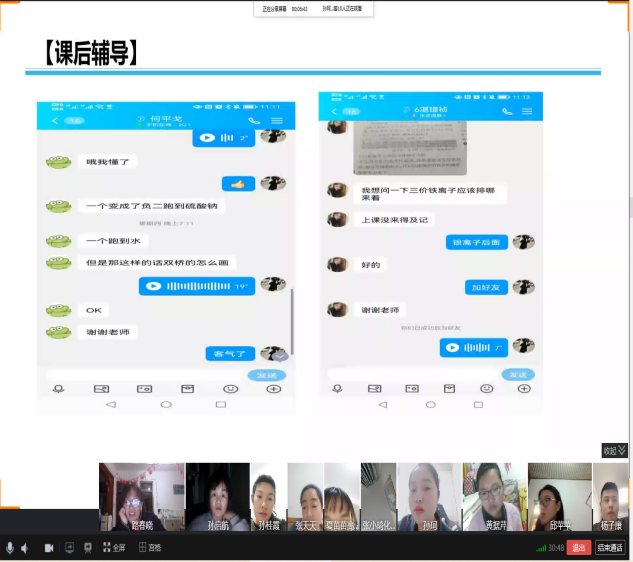Click the robot-shaped icon in the toolbar
The height and width of the screenshot is (562, 633).
(88, 548)
